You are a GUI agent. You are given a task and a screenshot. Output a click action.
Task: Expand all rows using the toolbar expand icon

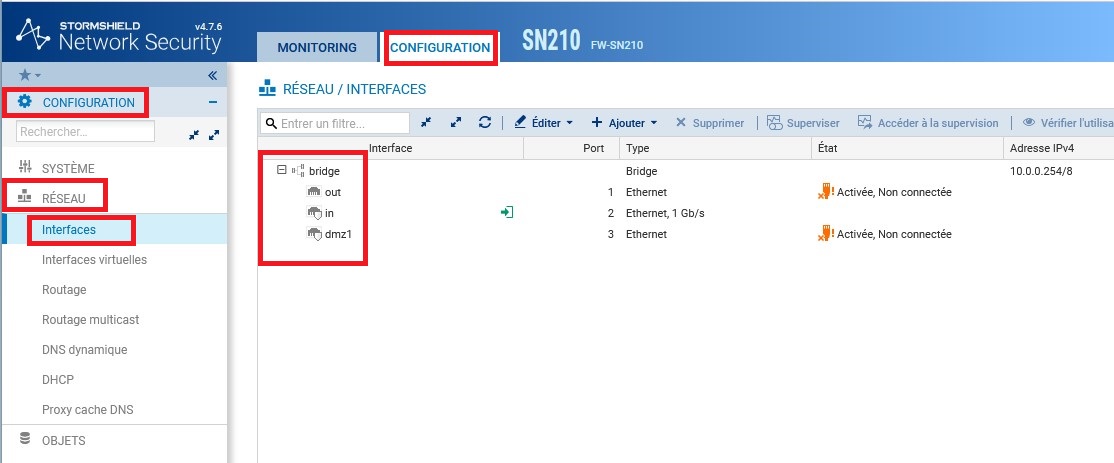pyautogui.click(x=456, y=122)
